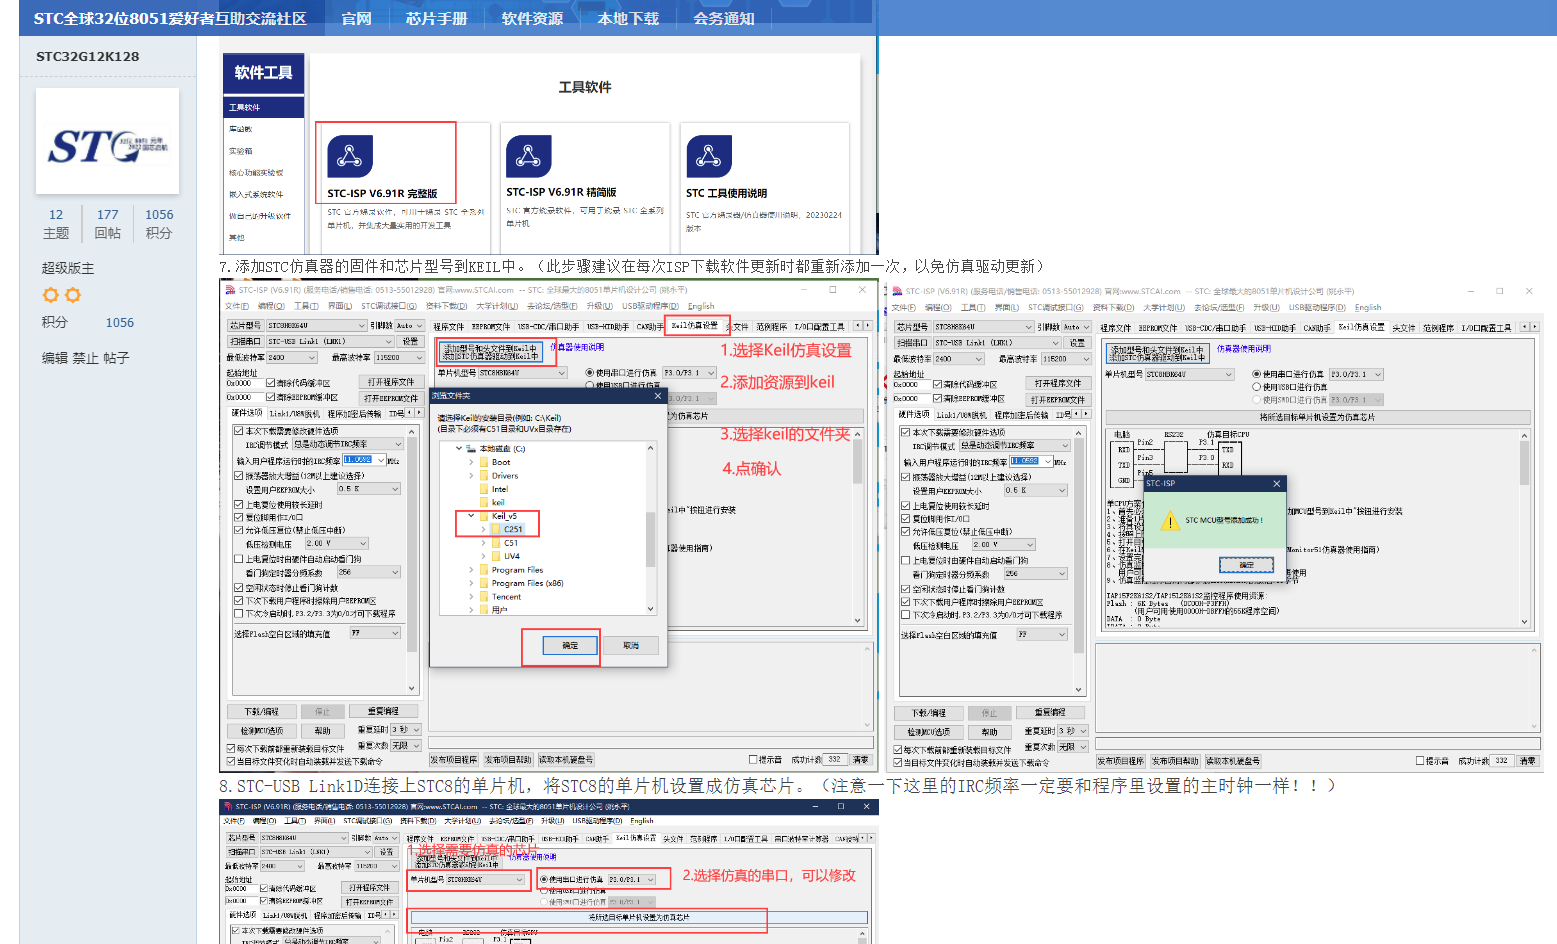Click the C51 folder icon under Keil_v5
This screenshot has width=1557, height=944.
495,543
